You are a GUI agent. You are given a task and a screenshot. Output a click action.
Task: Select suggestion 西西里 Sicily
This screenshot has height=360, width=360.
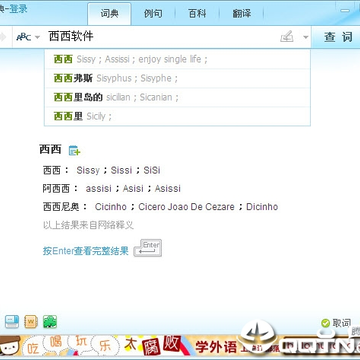177,116
